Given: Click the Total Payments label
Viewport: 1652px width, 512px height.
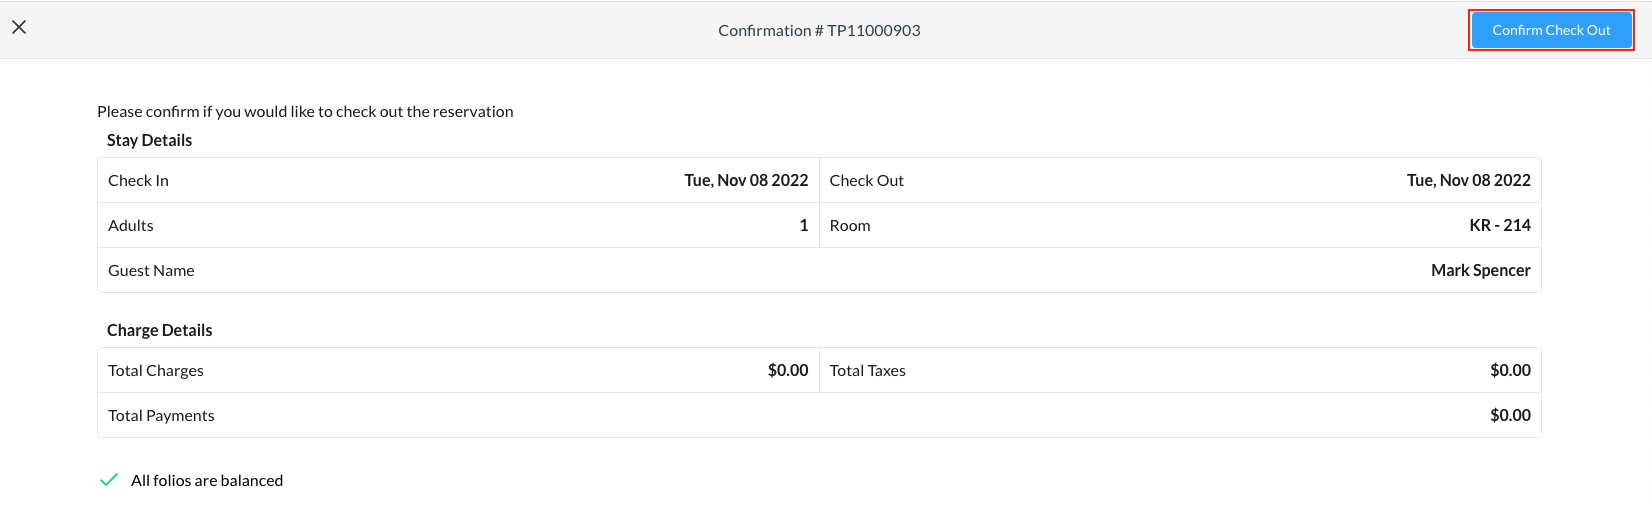Looking at the screenshot, I should tap(161, 415).
